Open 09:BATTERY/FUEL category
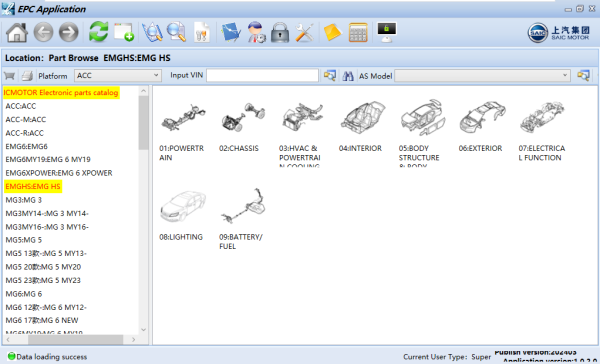 coord(241,219)
